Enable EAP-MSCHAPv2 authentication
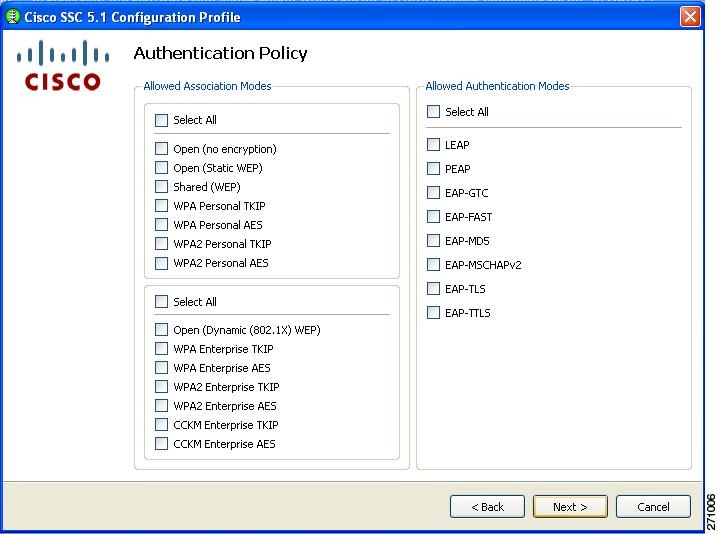 [x=433, y=265]
